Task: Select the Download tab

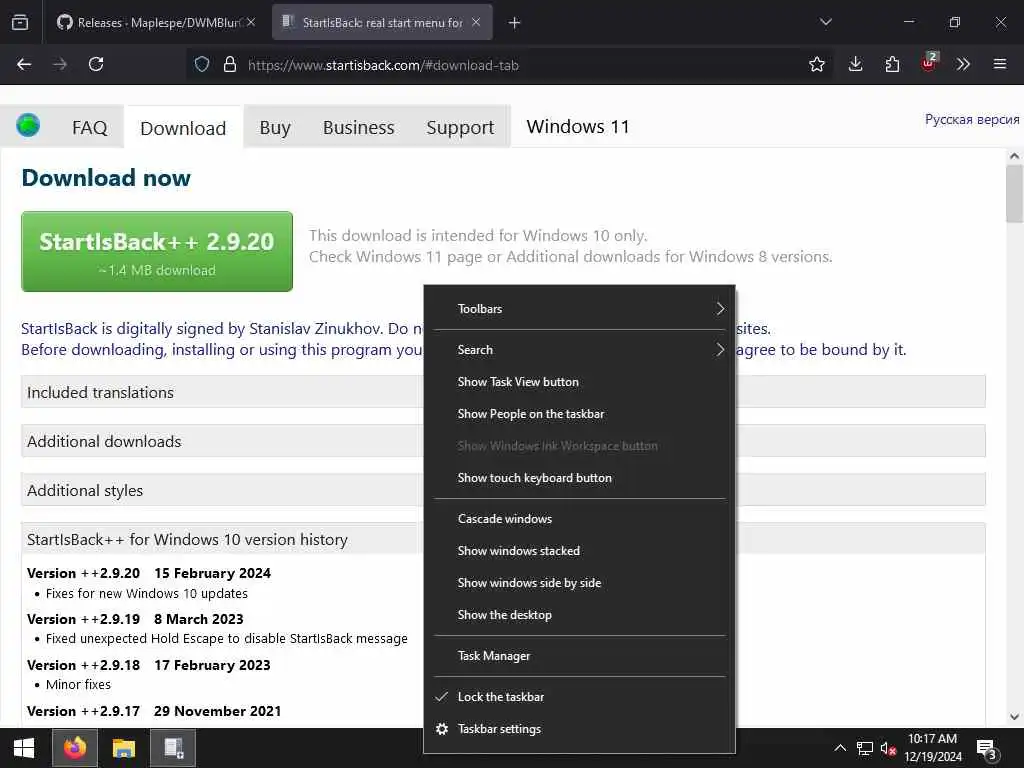Action: coord(184,127)
